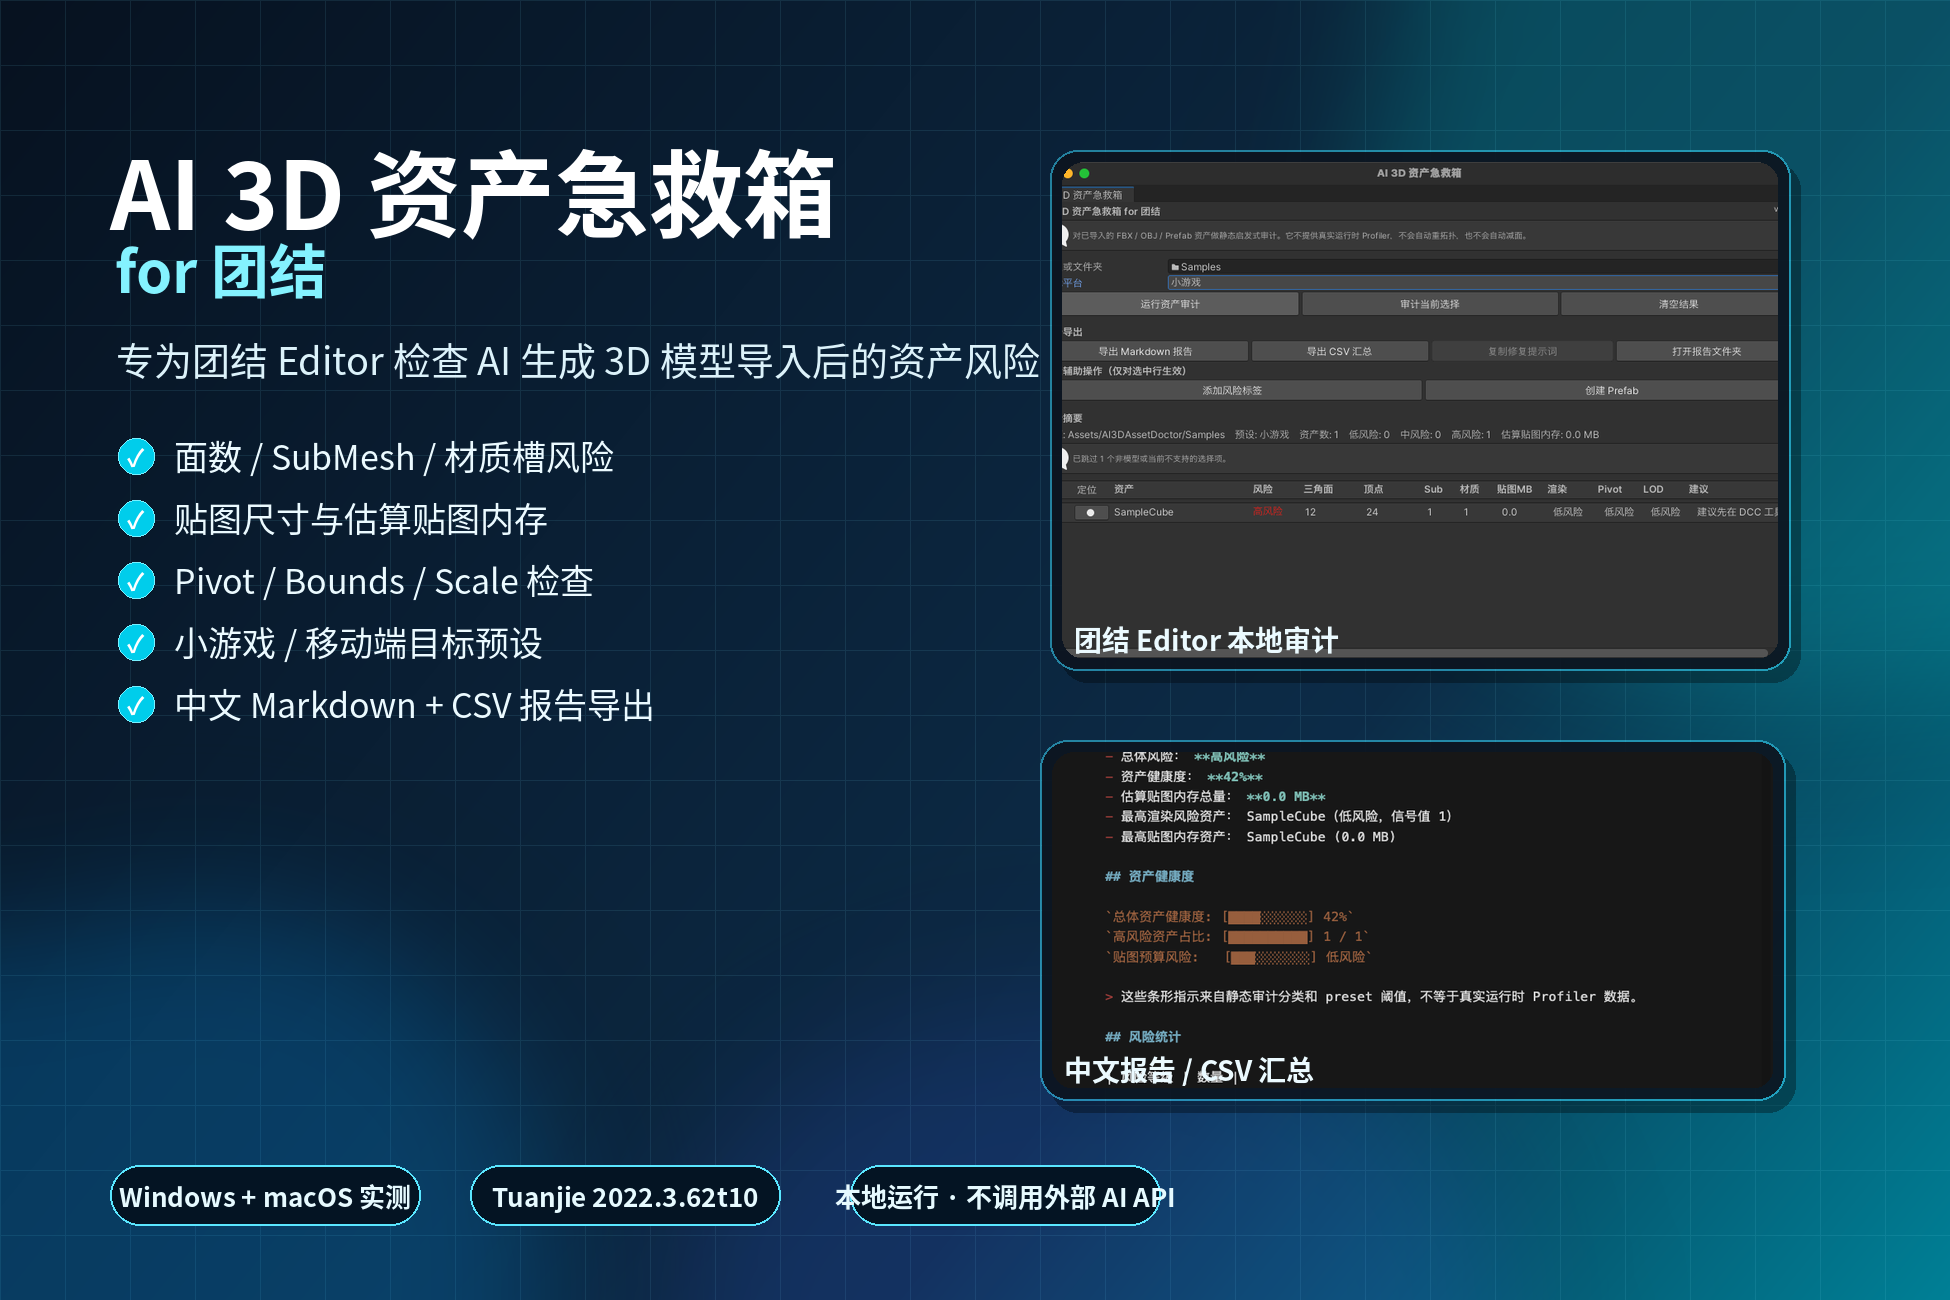Viewport: 1950px width, 1300px height.
Task: Select the Samples folder field
Action: (x=1472, y=267)
